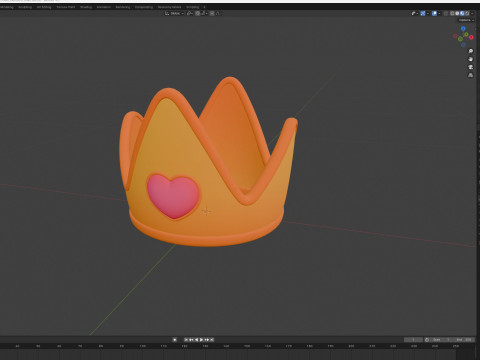Switch to the Scripting workspace tab
The height and width of the screenshot is (360, 480).
pos(192,7)
